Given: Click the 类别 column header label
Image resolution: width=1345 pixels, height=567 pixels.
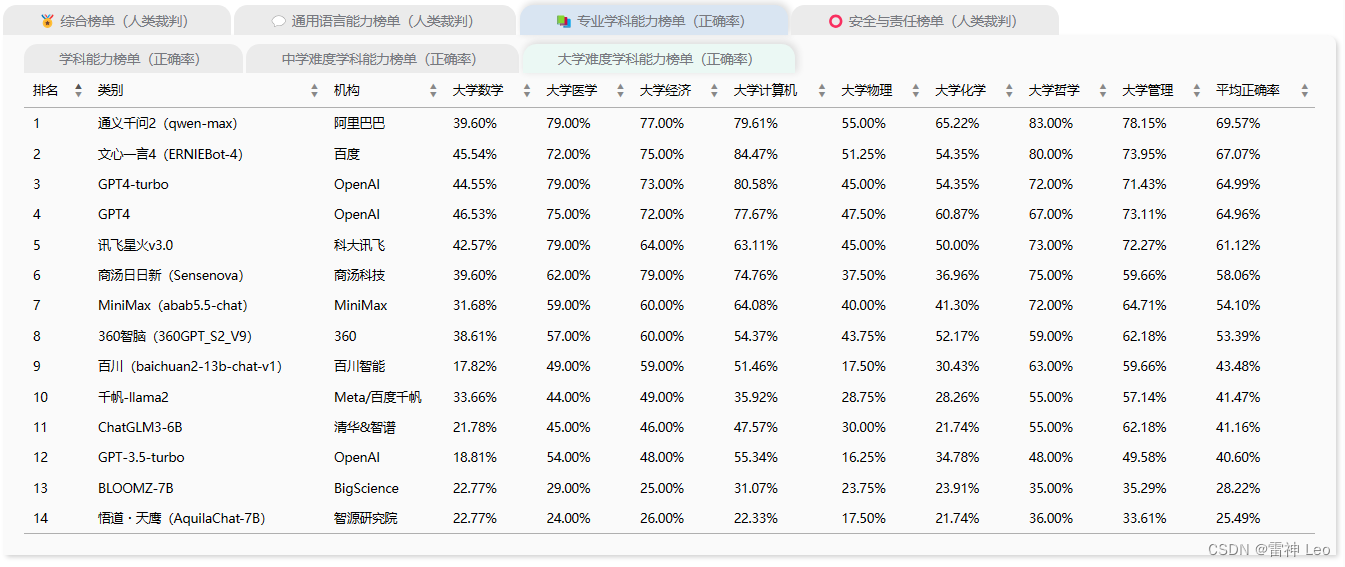Looking at the screenshot, I should tap(111, 91).
